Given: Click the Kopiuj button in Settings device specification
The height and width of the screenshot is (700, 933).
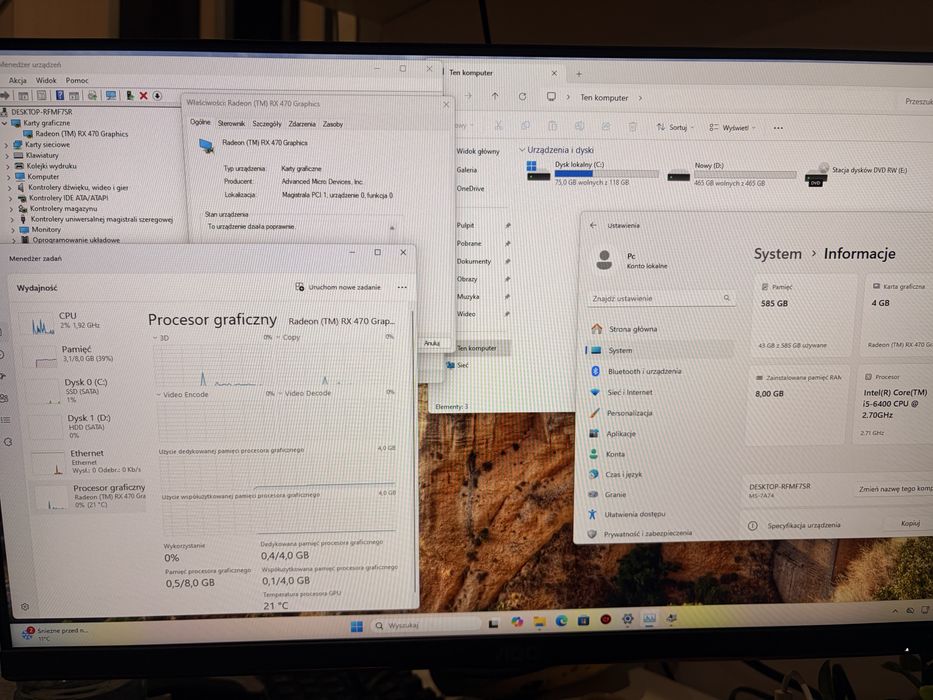Looking at the screenshot, I should [910, 523].
